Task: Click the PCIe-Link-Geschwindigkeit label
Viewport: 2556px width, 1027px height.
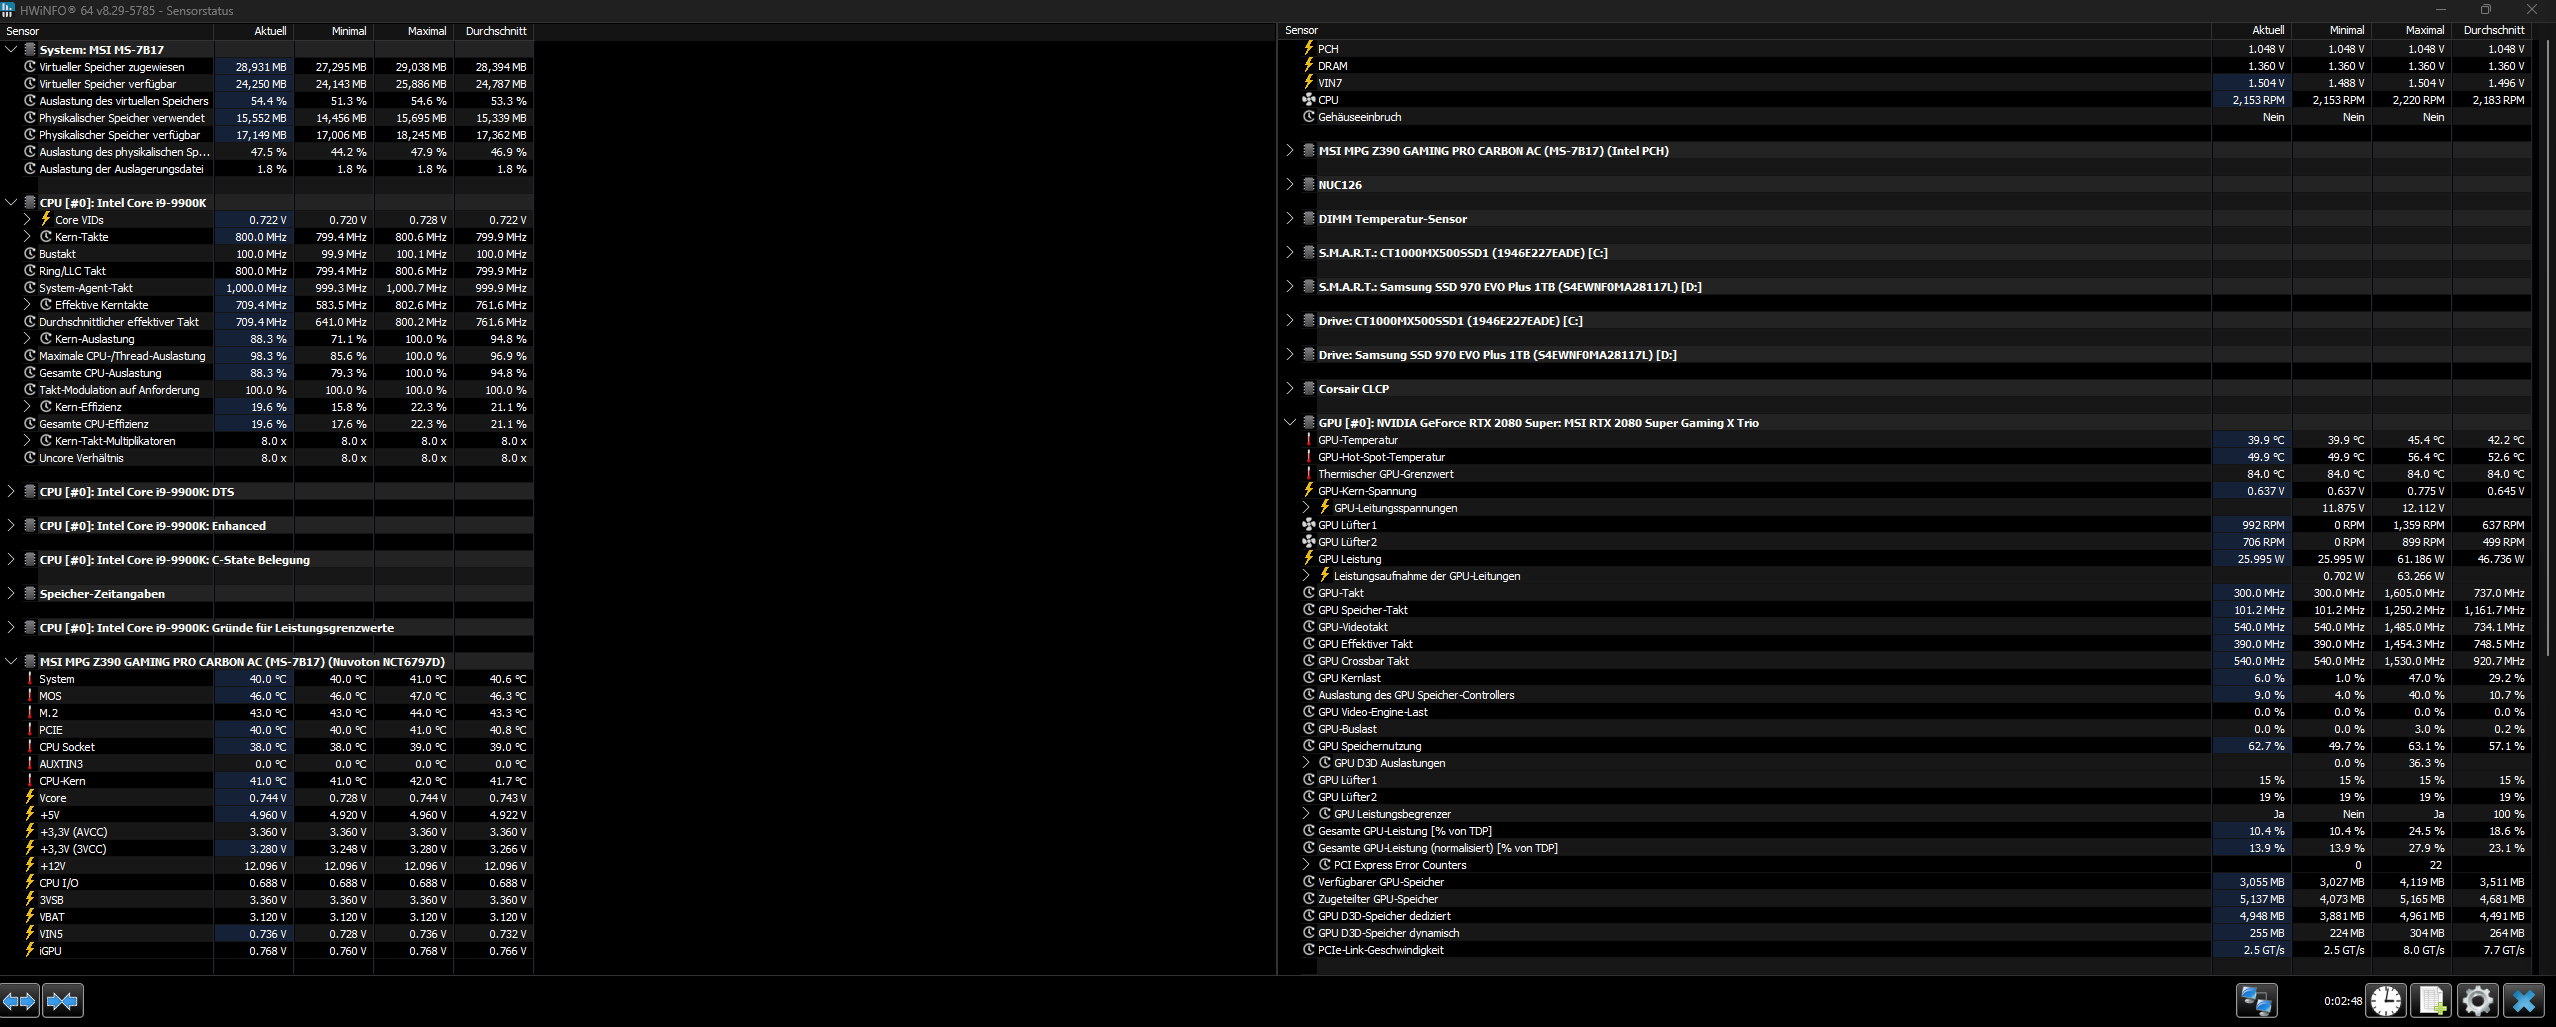Action: 1380,950
